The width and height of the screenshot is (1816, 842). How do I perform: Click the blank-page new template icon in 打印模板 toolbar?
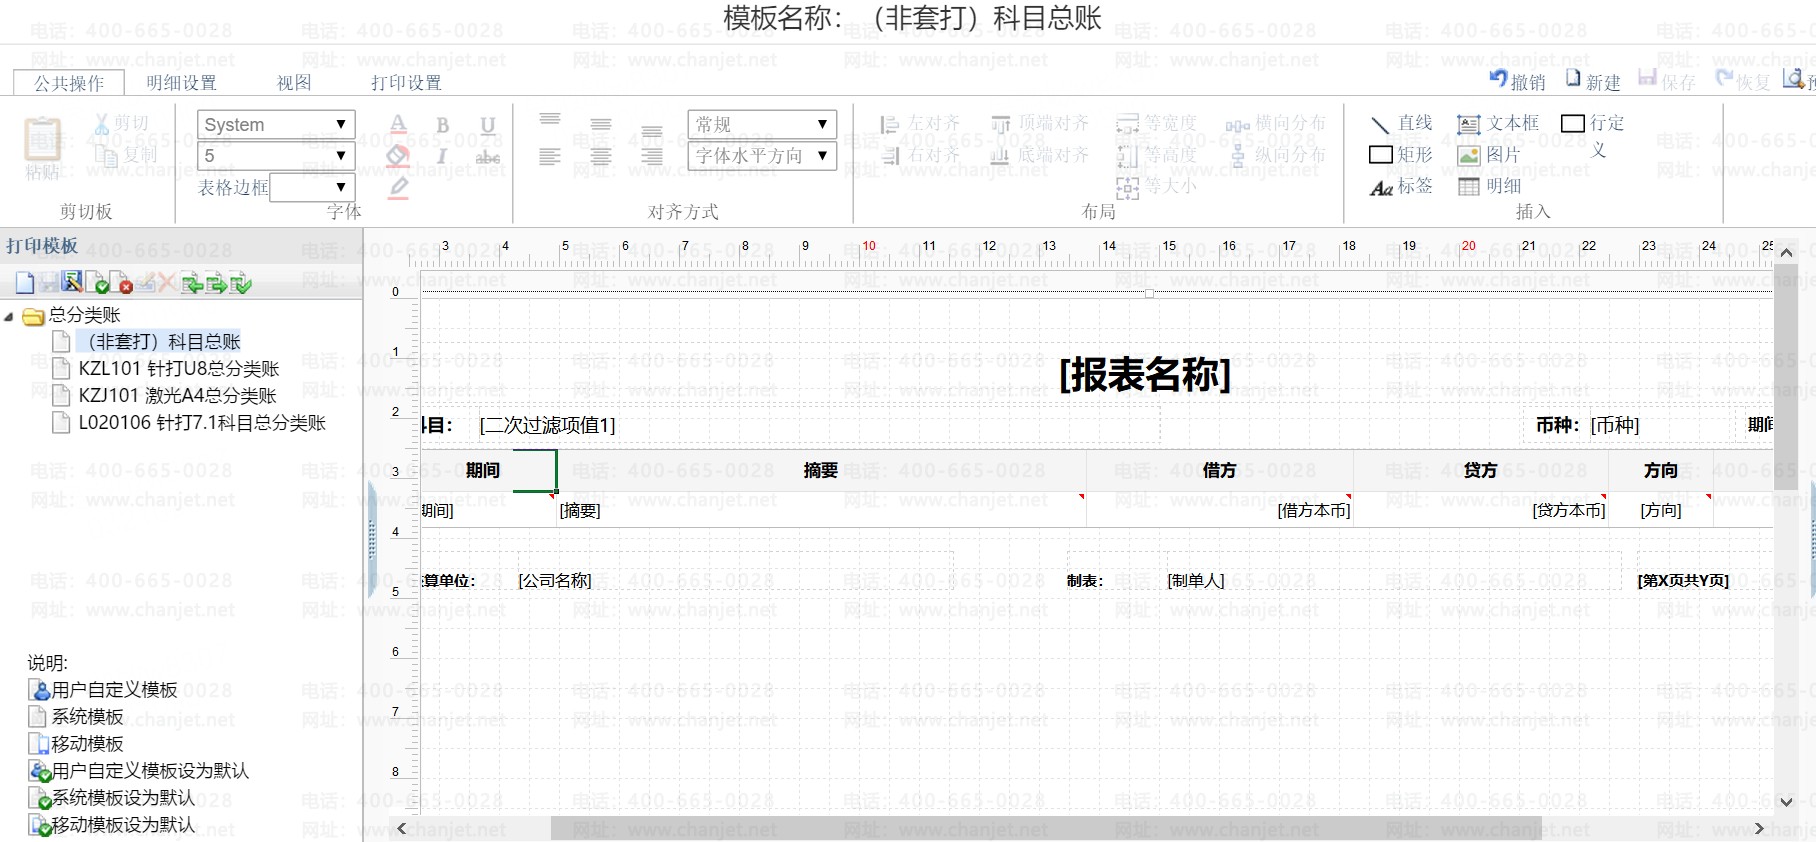(x=25, y=283)
